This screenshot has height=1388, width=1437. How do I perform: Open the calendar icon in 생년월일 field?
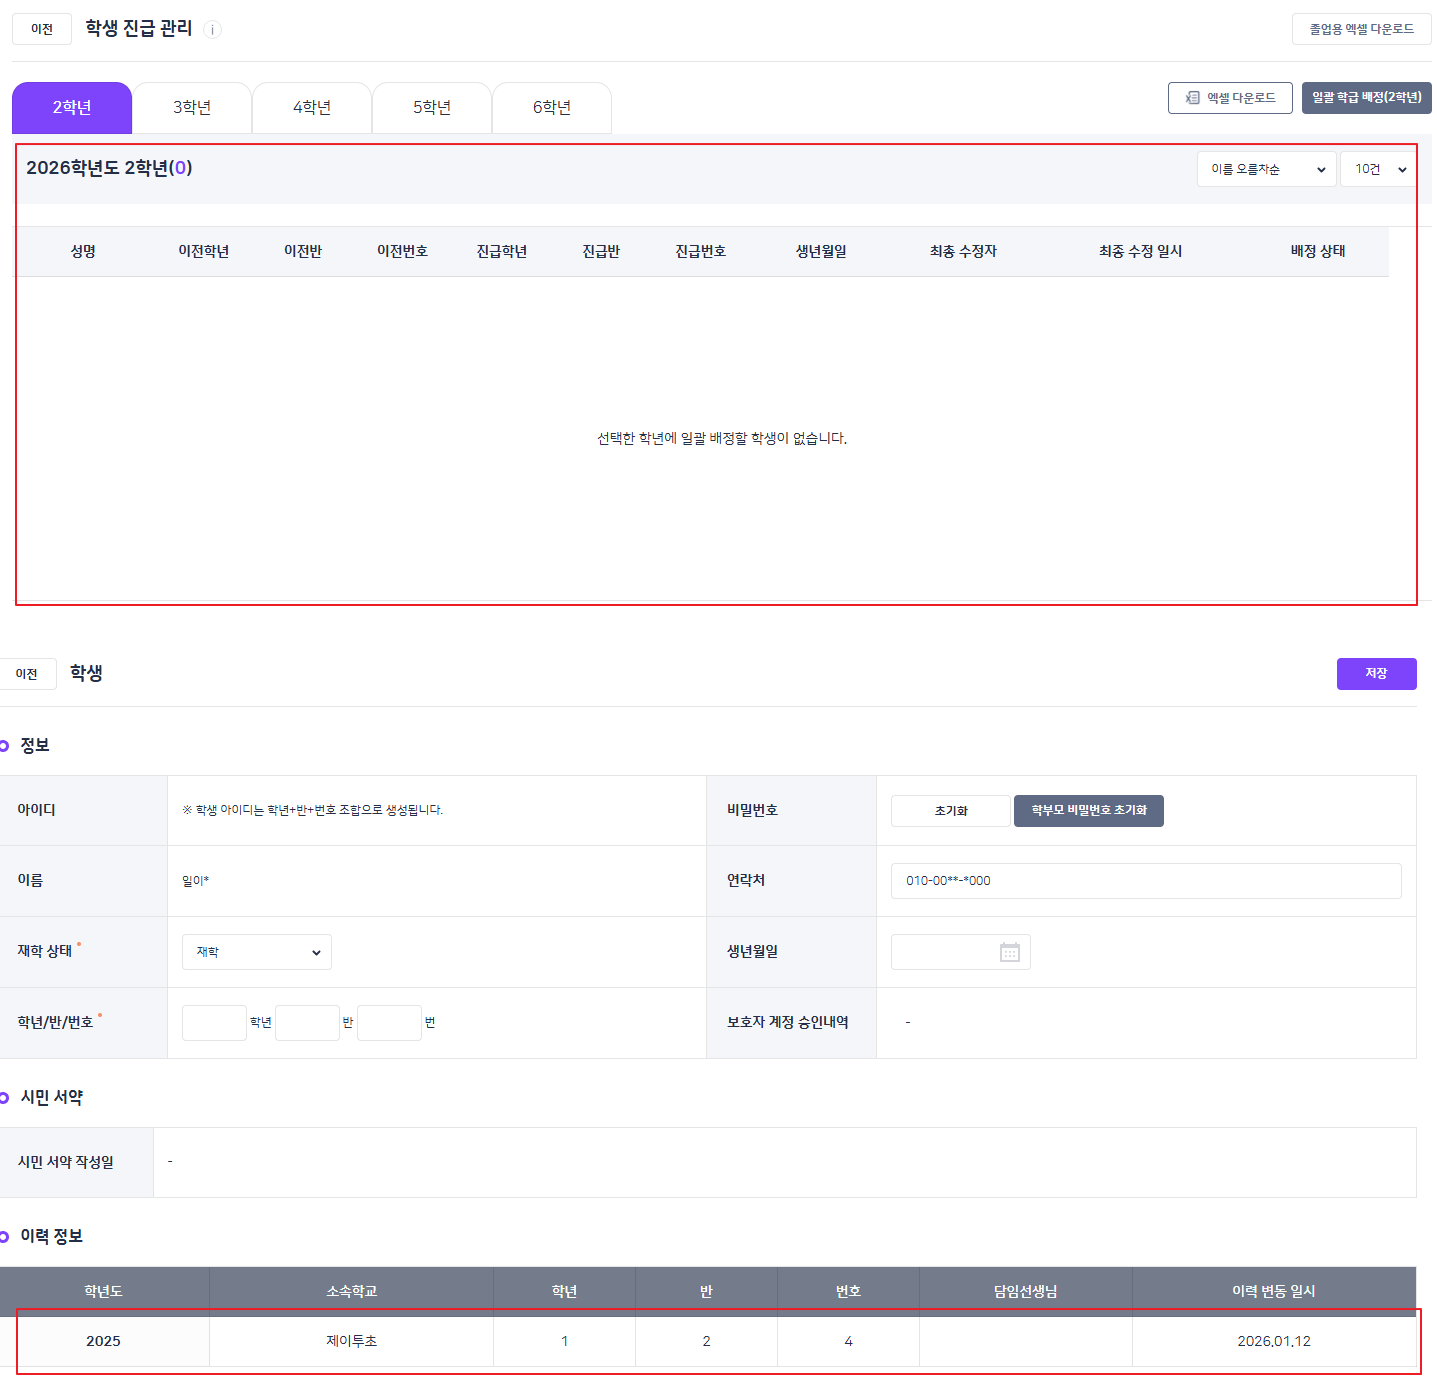click(1009, 952)
